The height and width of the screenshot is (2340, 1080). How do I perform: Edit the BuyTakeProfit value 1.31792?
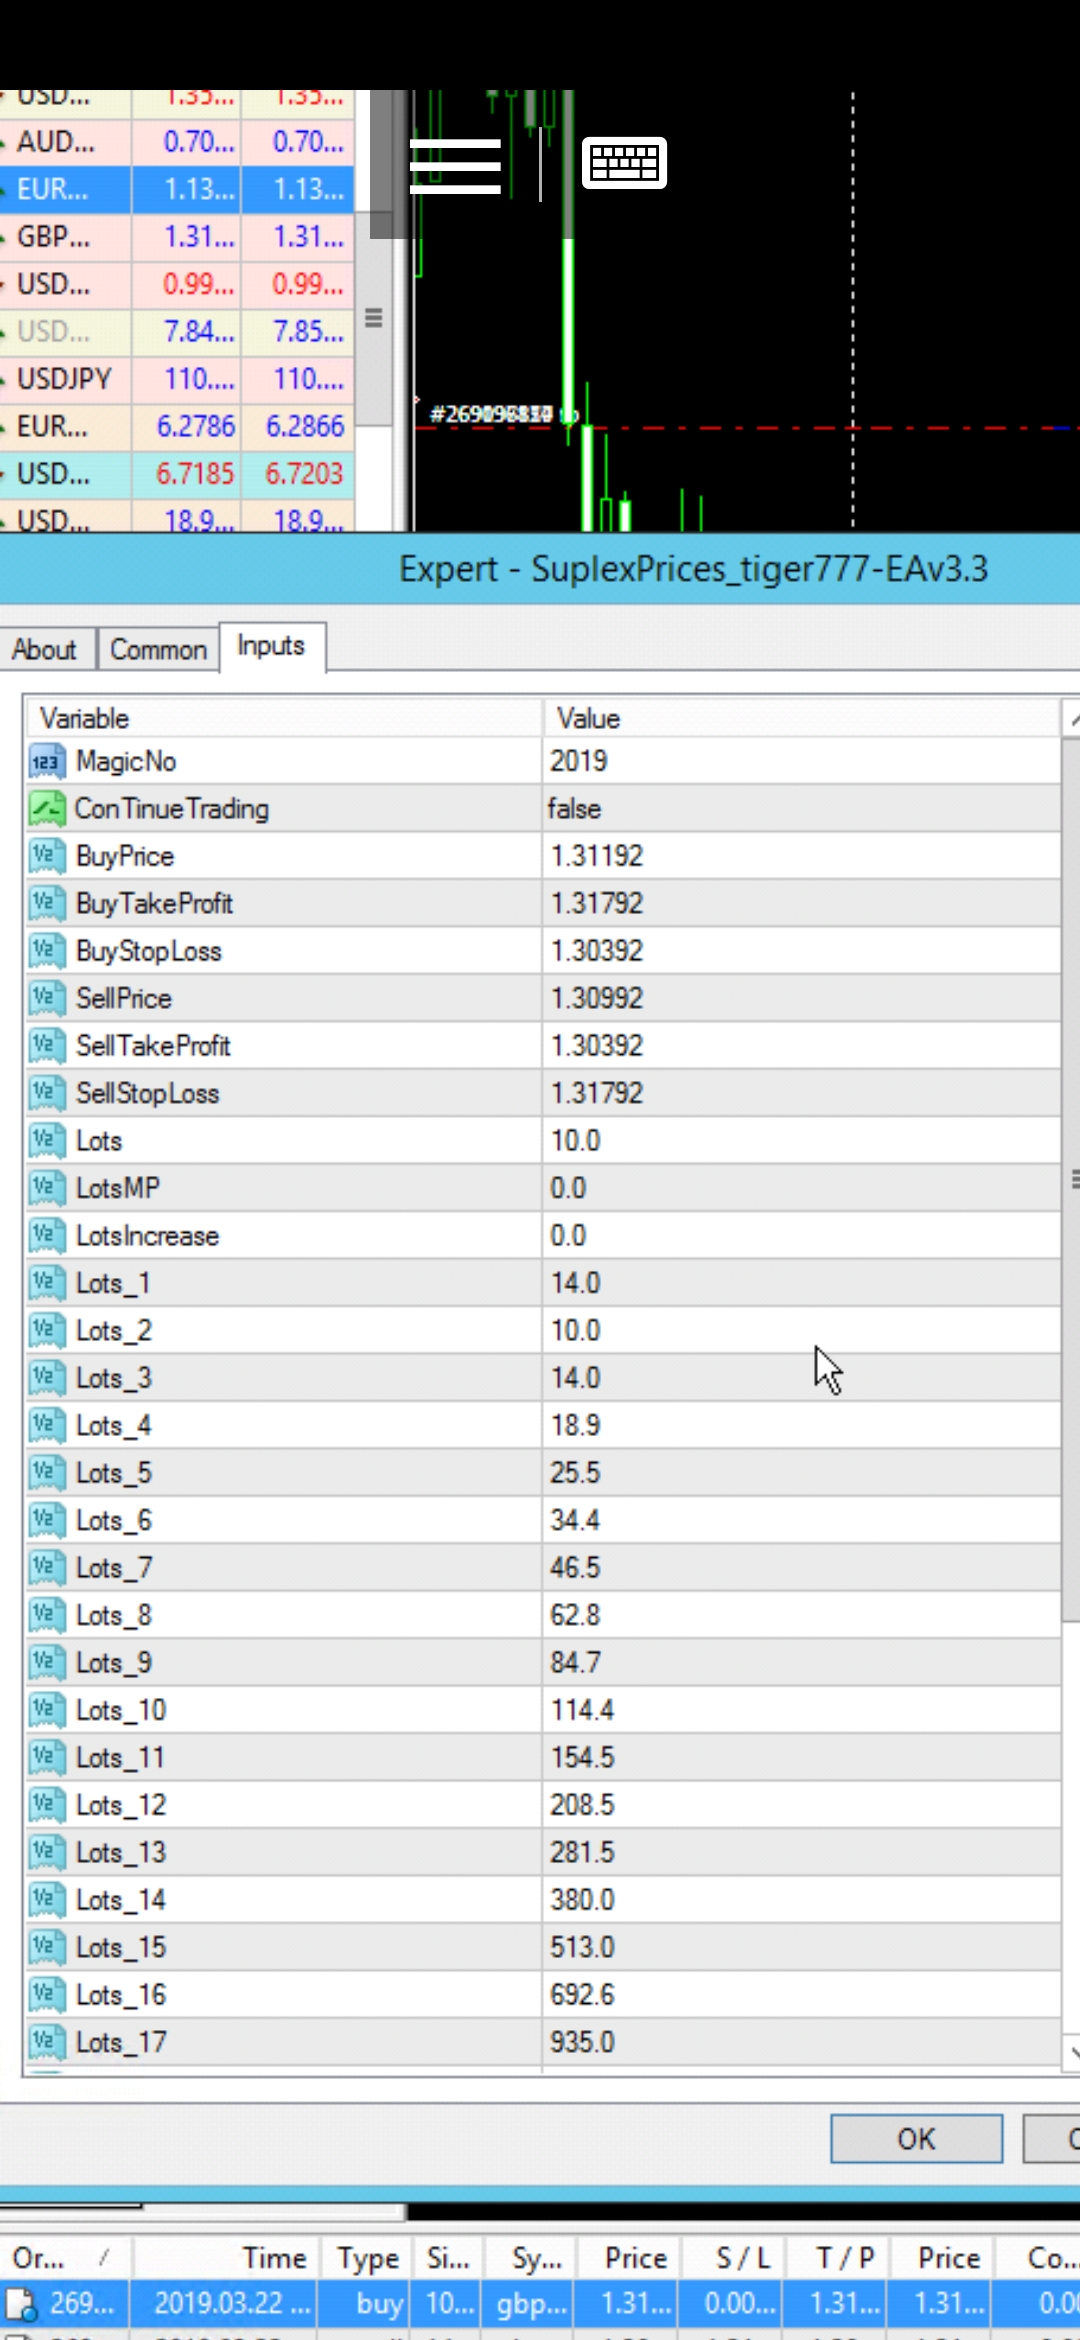(597, 904)
